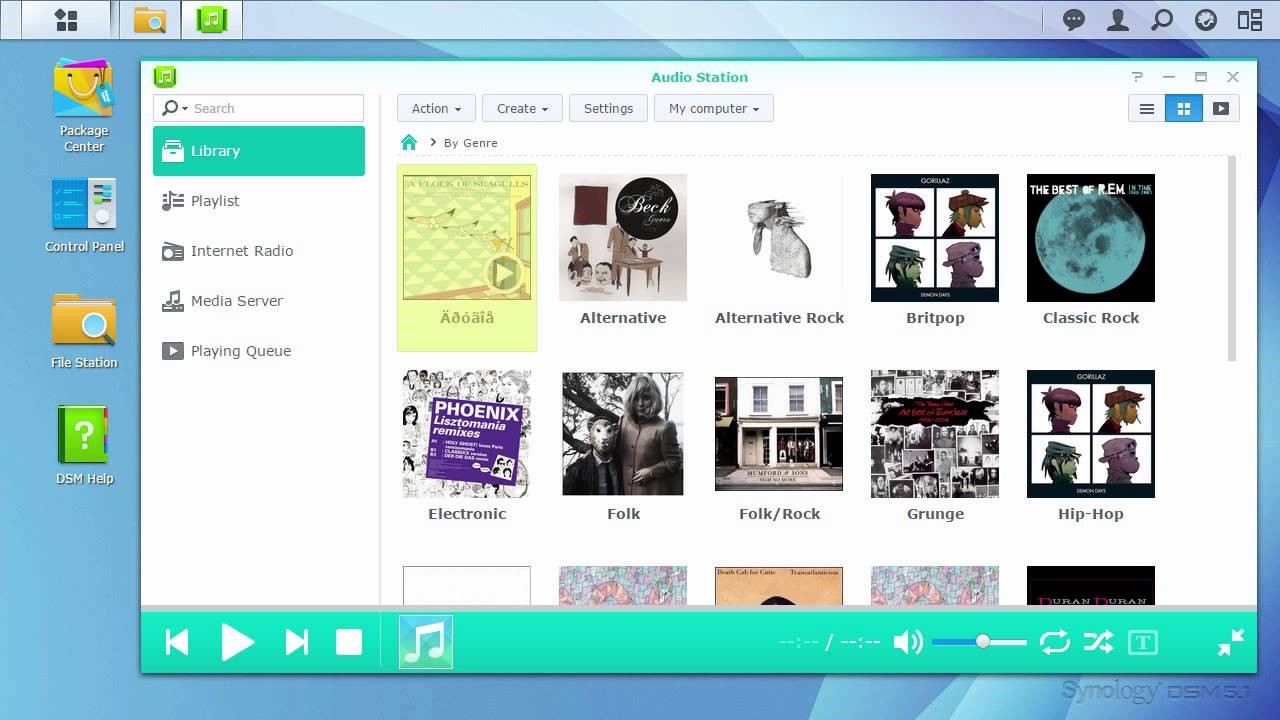Open the Electronic genre album
The height and width of the screenshot is (720, 1280).
467,434
